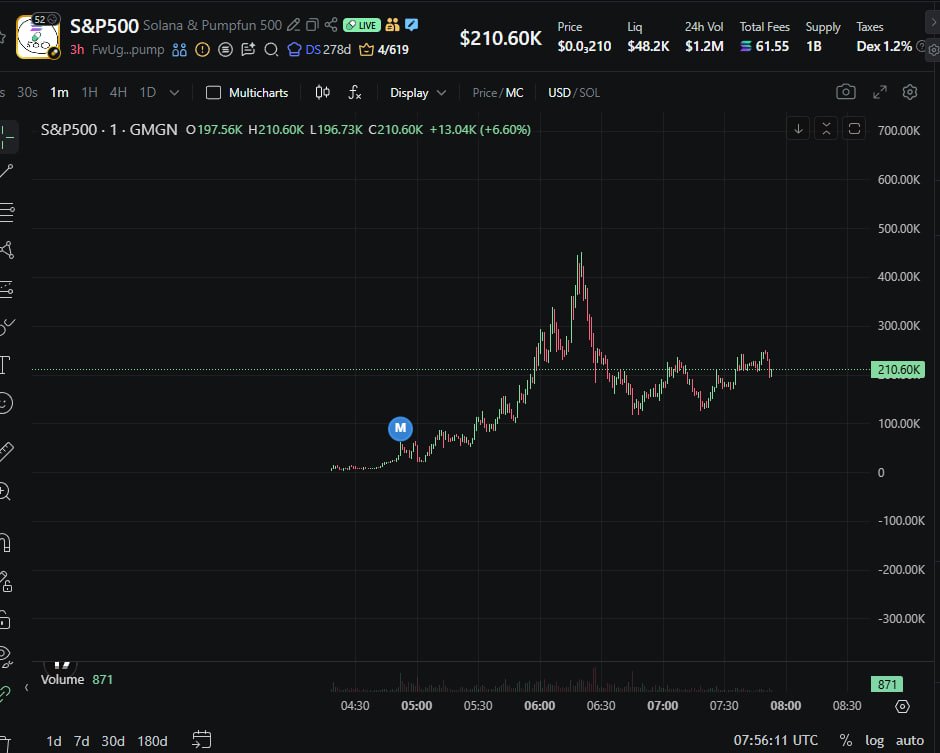Set chart range to 1d
Image resolution: width=940 pixels, height=753 pixels.
pos(54,741)
